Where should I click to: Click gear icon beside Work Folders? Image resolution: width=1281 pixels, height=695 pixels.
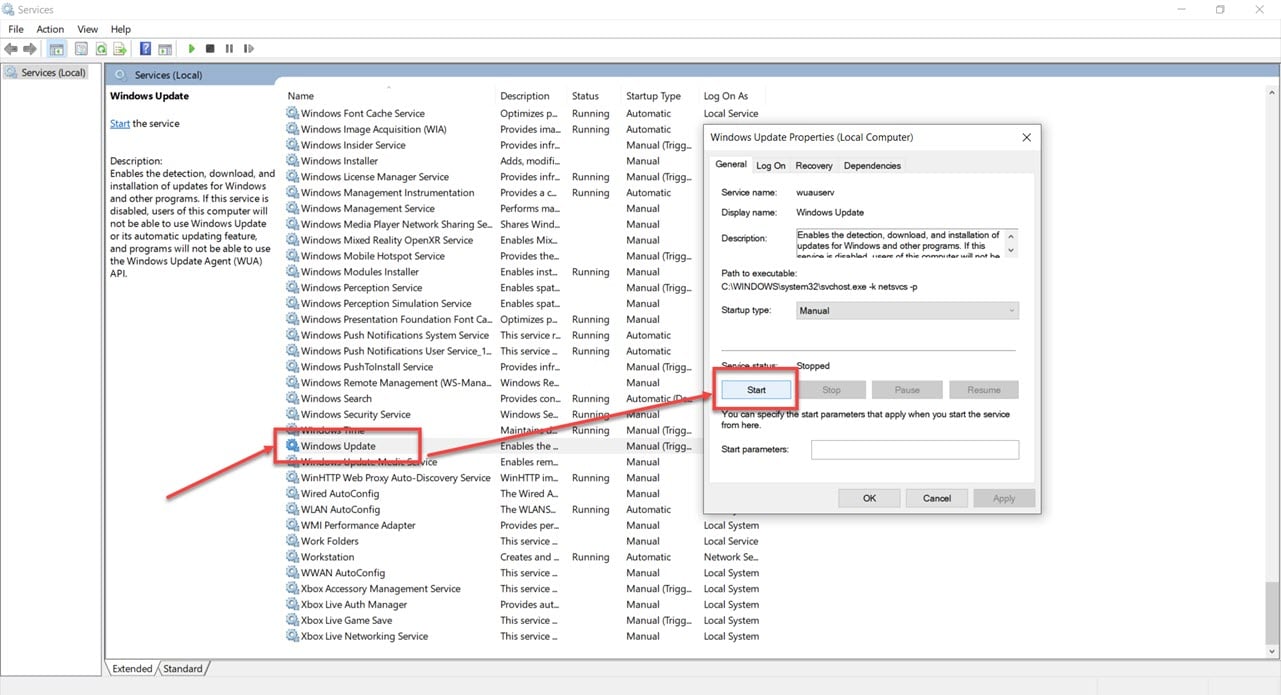click(x=293, y=541)
